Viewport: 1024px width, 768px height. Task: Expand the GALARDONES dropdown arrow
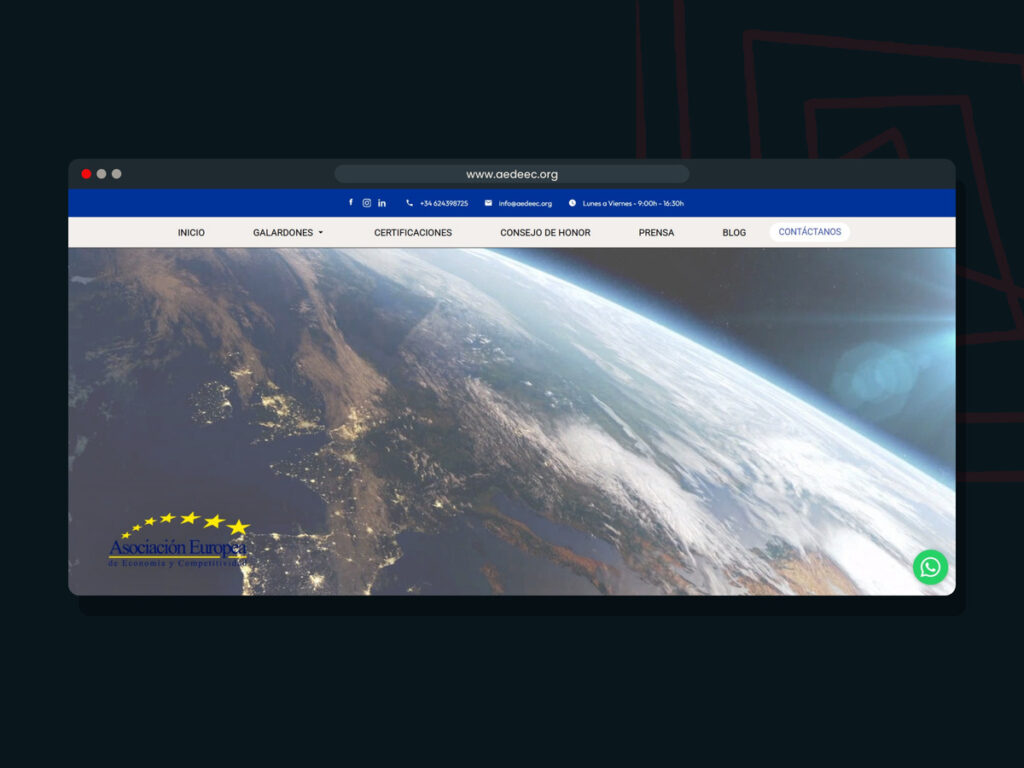(x=321, y=232)
